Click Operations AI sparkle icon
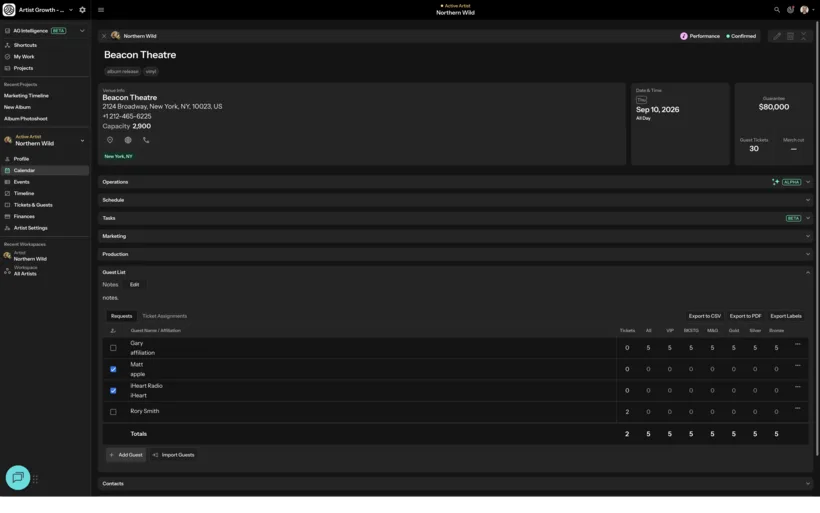The image size is (820, 513). (776, 182)
